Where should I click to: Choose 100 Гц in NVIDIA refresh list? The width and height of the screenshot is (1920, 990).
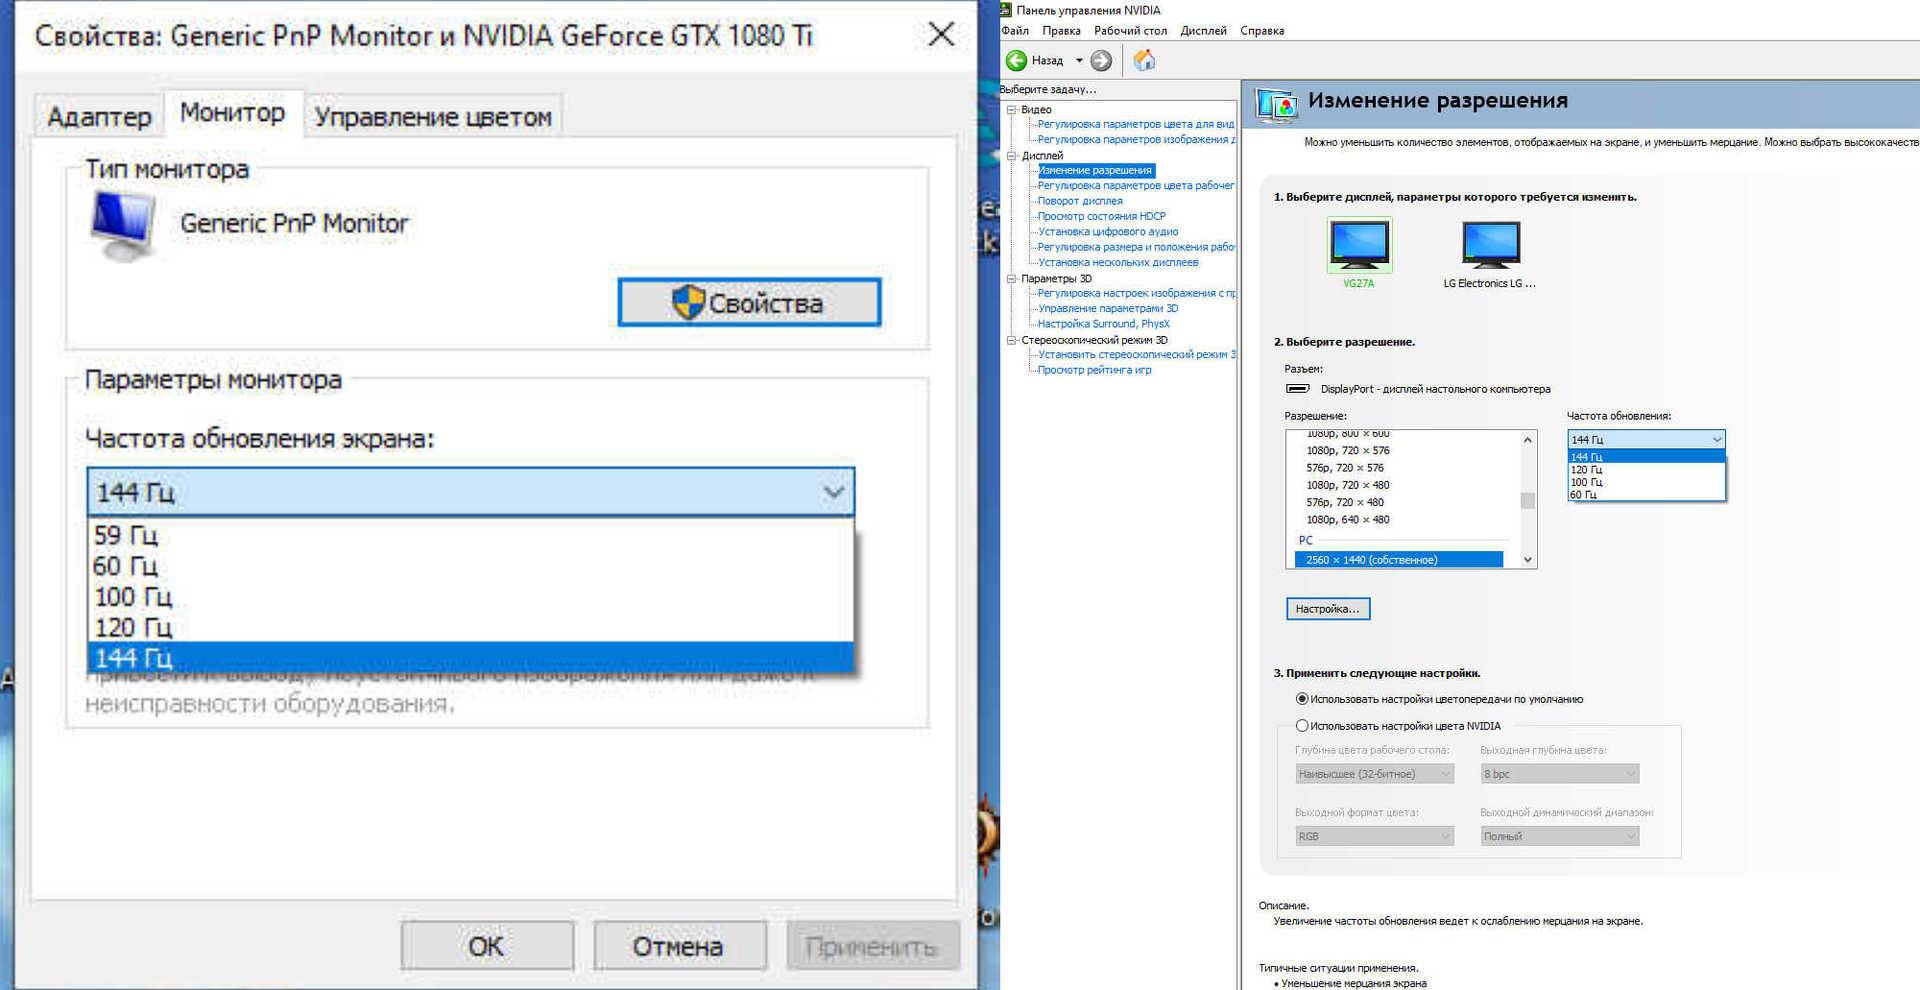pos(1646,482)
